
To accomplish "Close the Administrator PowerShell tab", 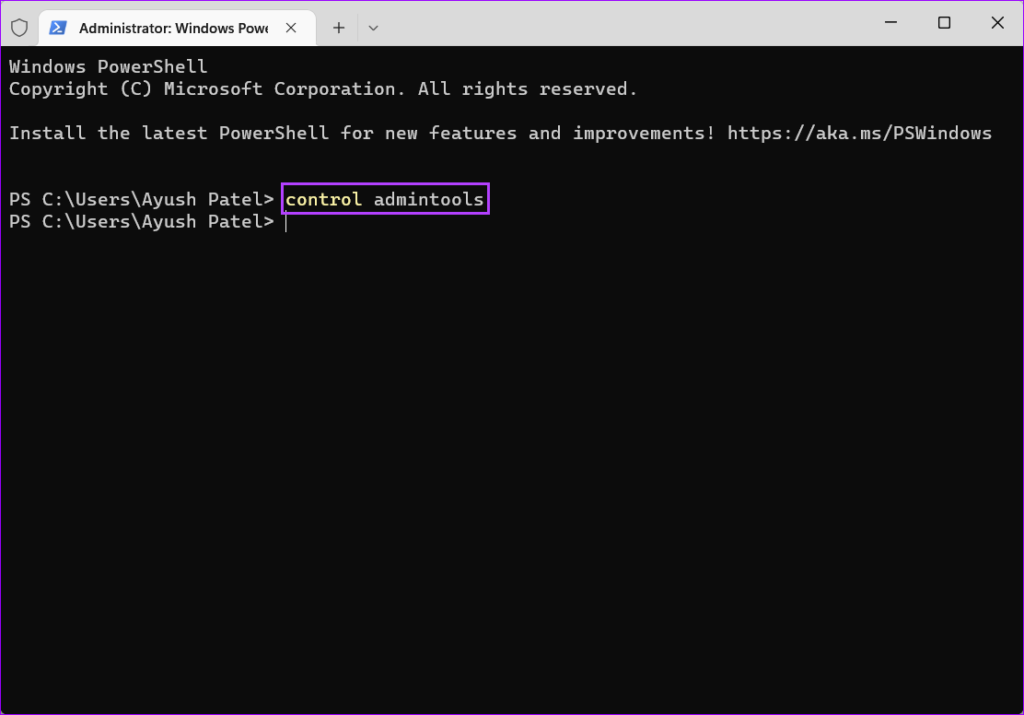I will point(293,28).
